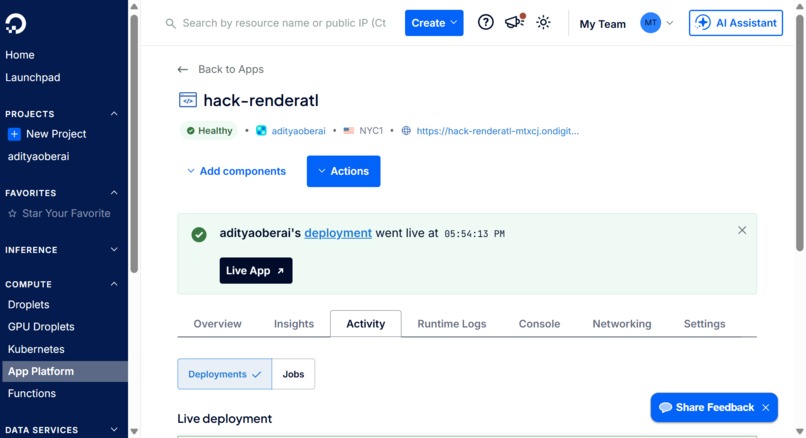Viewport: 806px width, 438px height.
Task: Click the adityaoberai project icon
Action: coord(261,131)
